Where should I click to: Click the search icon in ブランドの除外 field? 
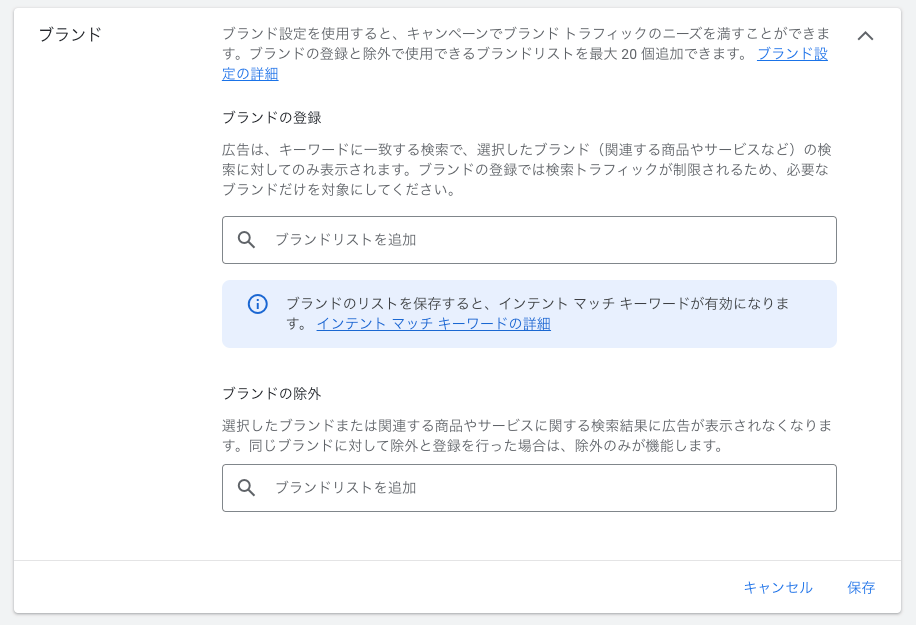[x=246, y=488]
